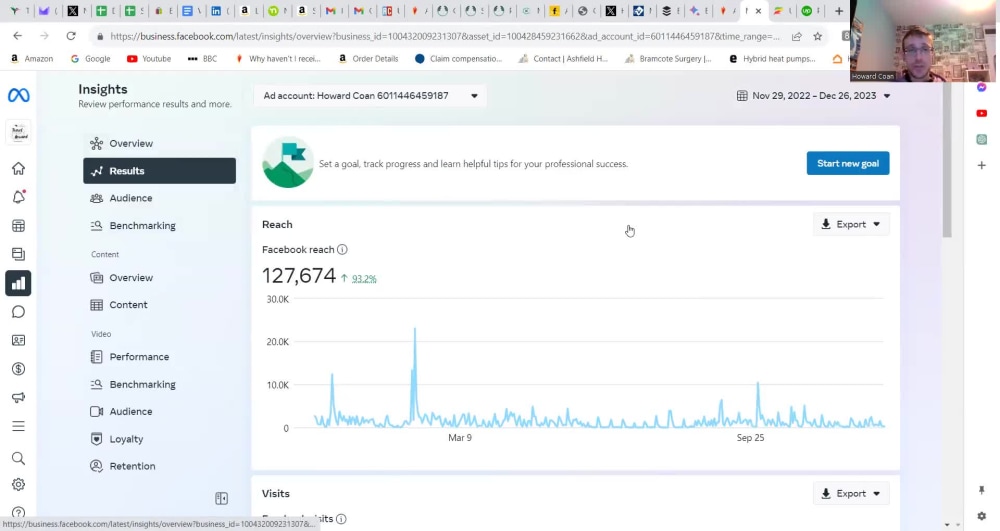Open the Ad account dropdown
This screenshot has width=1000, height=531.
[x=370, y=96]
